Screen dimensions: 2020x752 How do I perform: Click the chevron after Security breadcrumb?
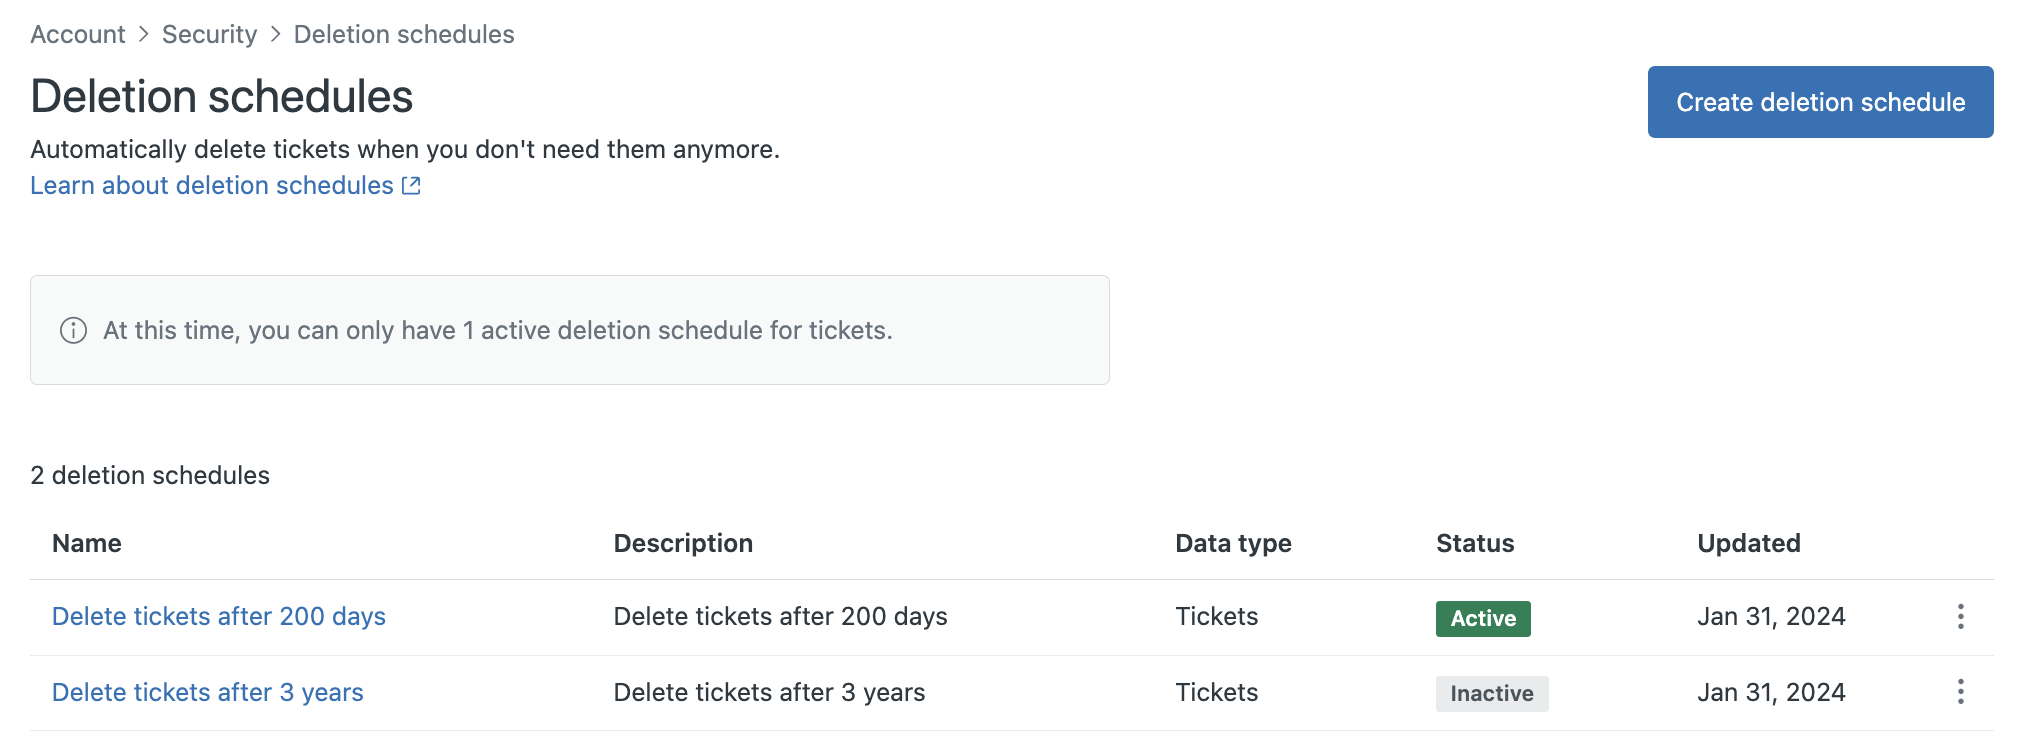276,34
